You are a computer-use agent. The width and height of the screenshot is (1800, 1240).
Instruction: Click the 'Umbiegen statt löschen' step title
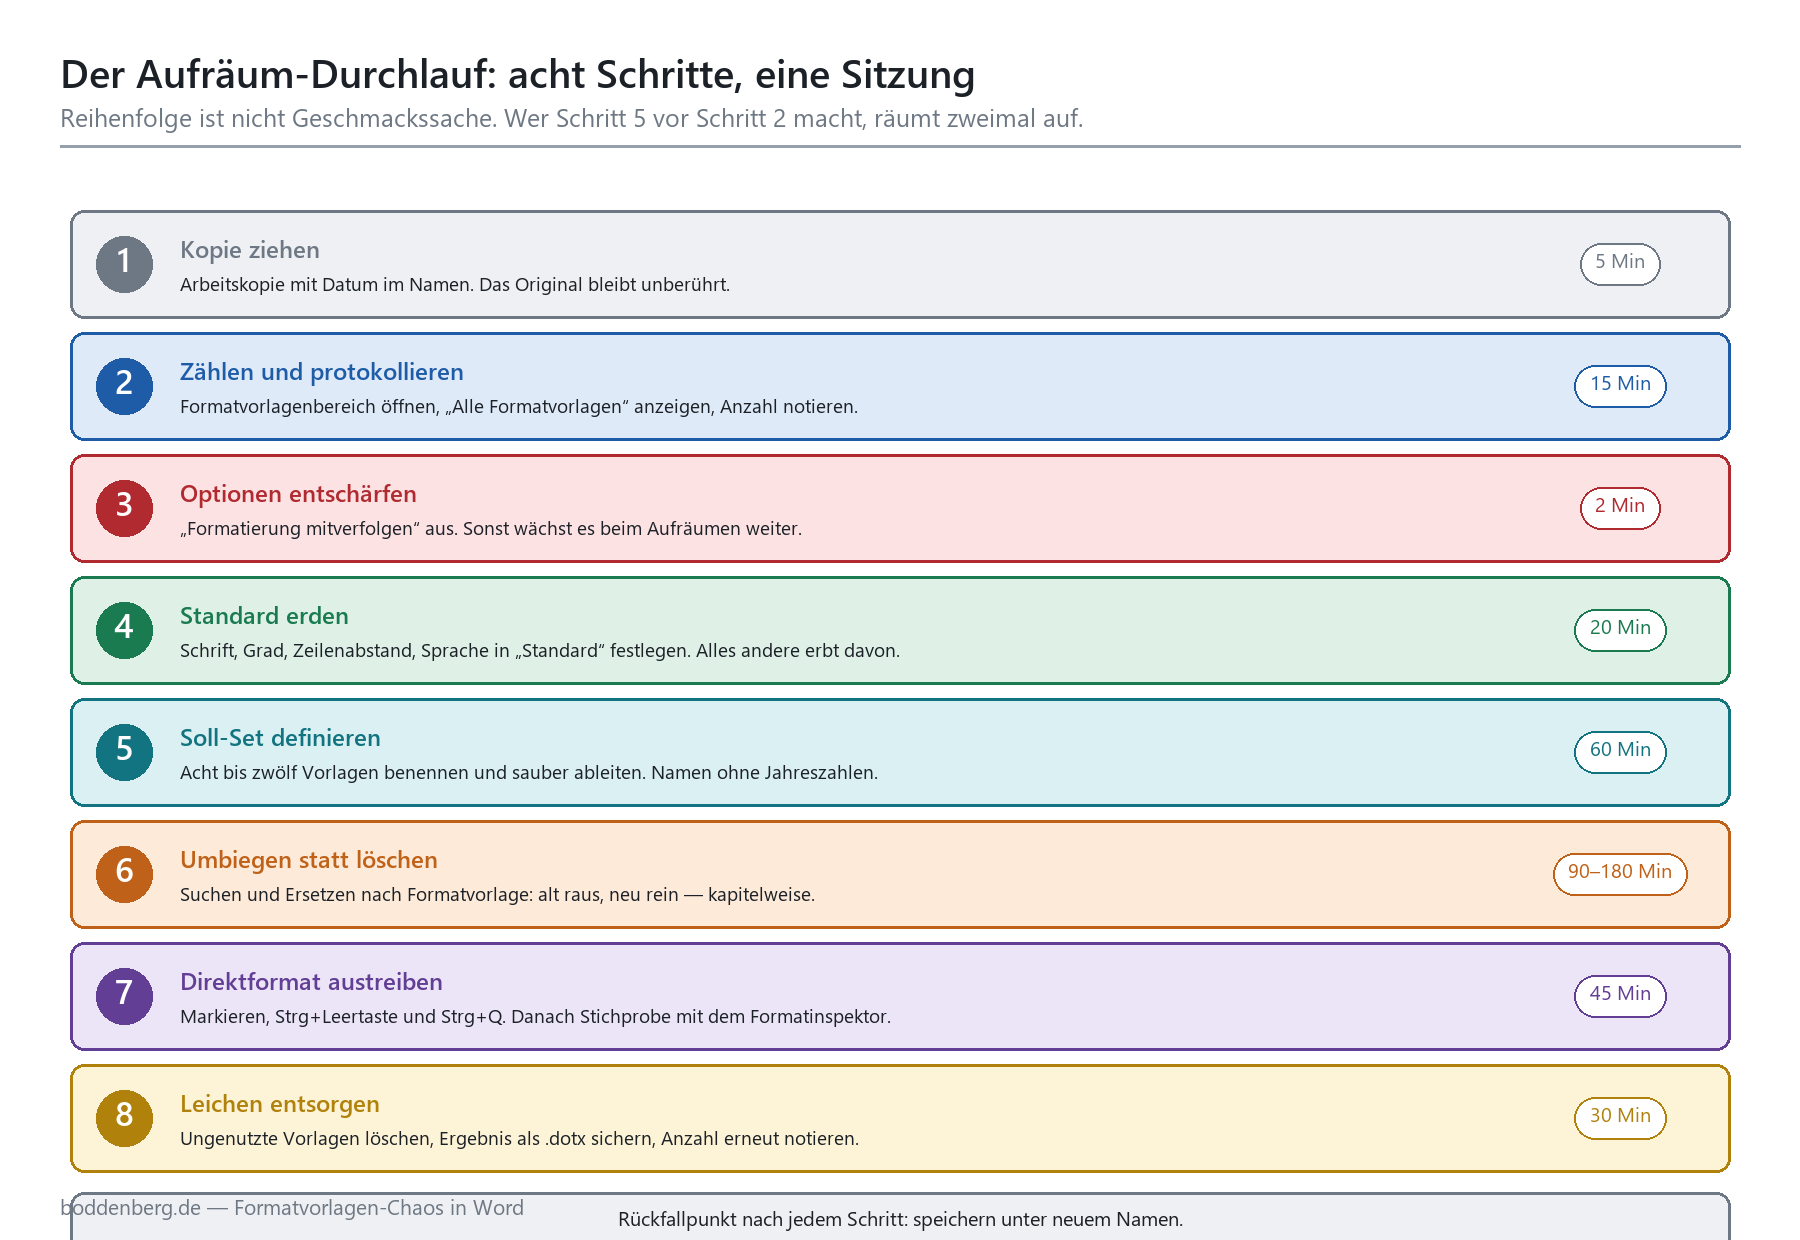[309, 860]
